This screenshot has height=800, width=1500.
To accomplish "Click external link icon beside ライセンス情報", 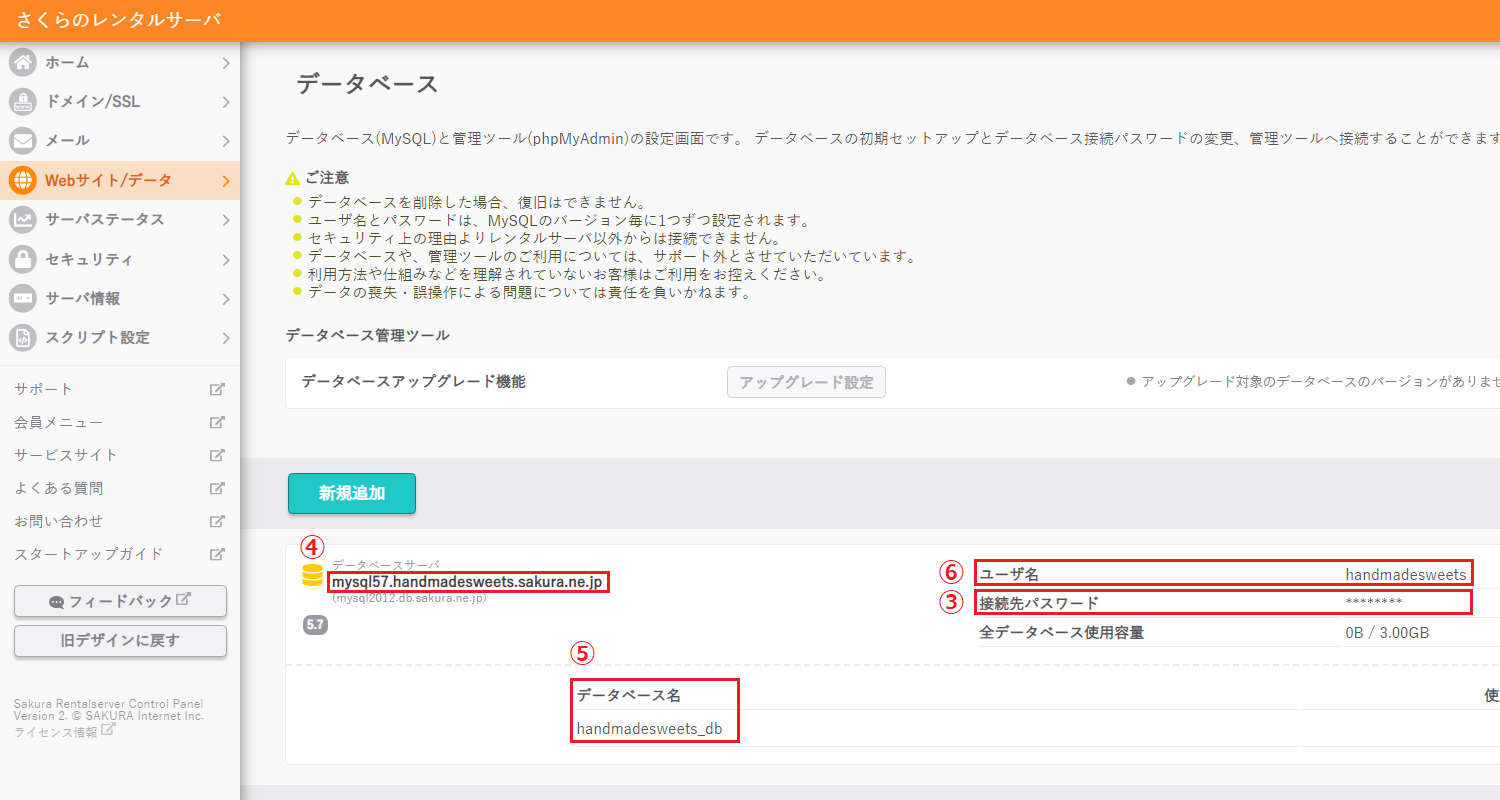I will click(x=108, y=731).
